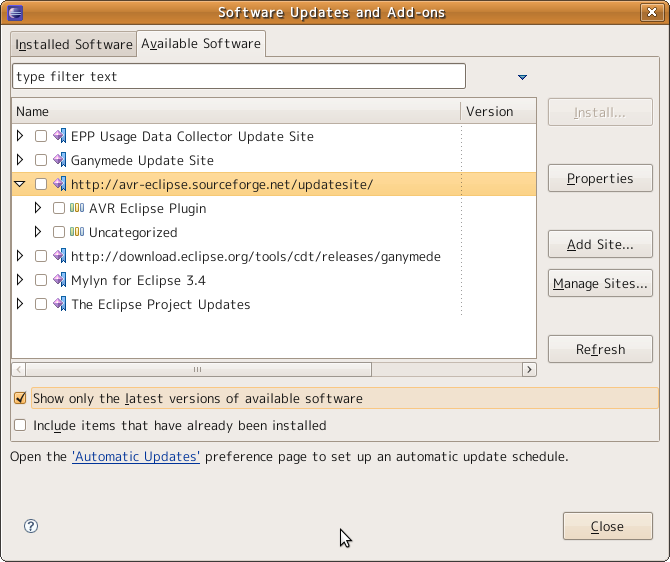Screen dimensions: 670x562
Task: Check the AVR Eclipse Plugin checkbox
Action: [59, 208]
